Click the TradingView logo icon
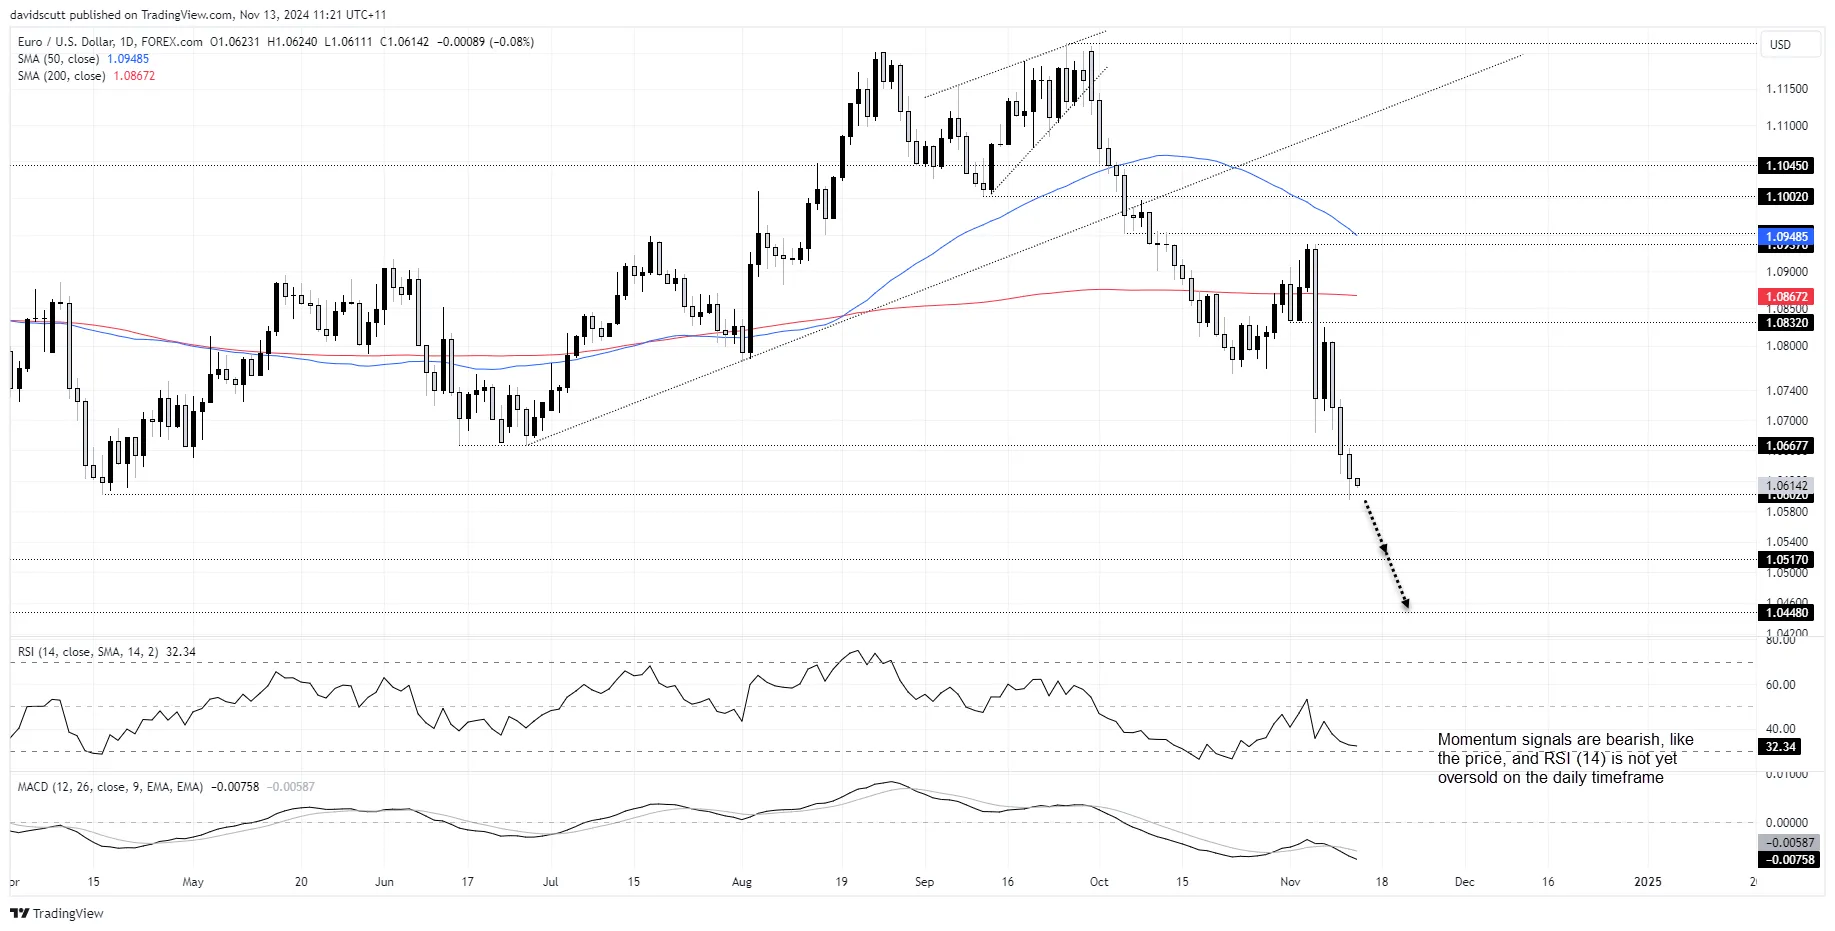The width and height of the screenshot is (1835, 931). [x=19, y=913]
